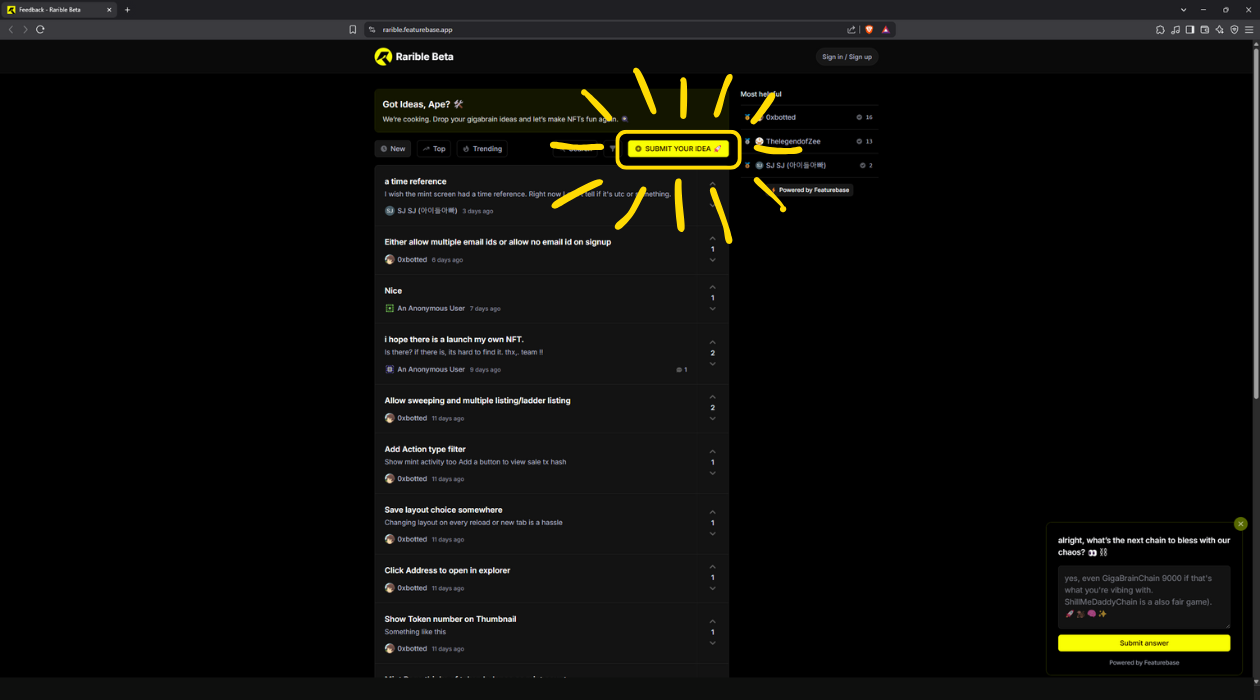Screen dimensions: 1260x700
Task: Open the 'Nice' post
Action: click(393, 291)
